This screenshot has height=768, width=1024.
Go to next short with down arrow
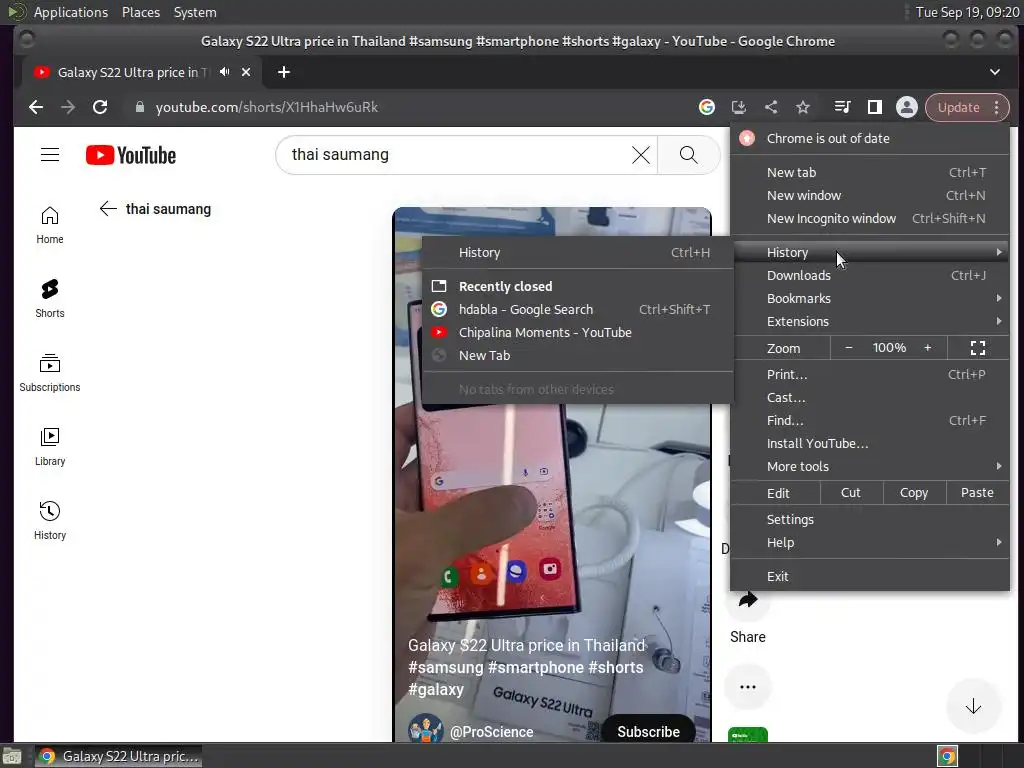[x=973, y=706]
